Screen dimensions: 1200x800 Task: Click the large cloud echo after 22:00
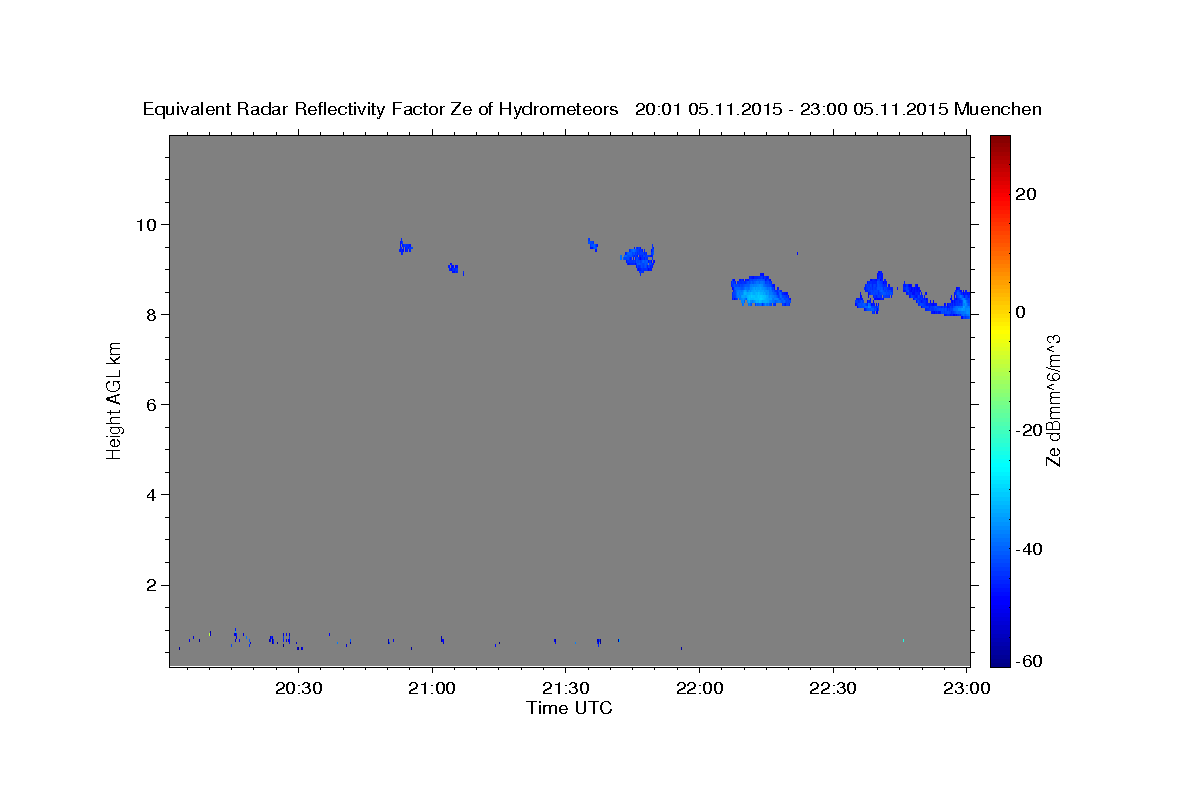pyautogui.click(x=760, y=290)
